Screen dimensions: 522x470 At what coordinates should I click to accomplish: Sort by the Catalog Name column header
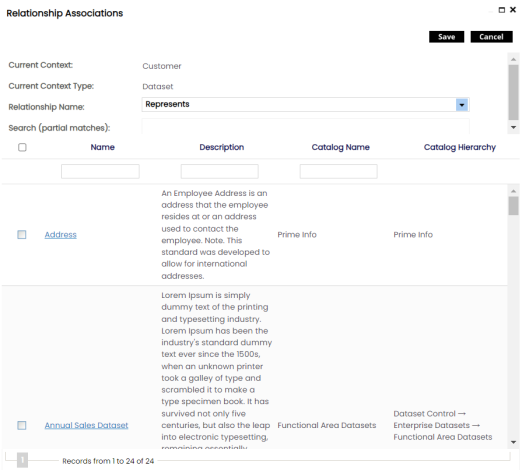pos(340,147)
